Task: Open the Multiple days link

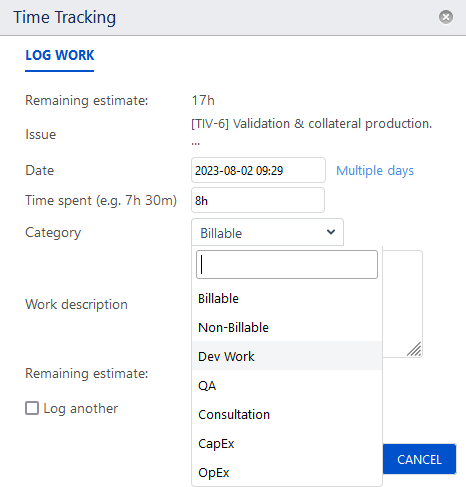Action: 375,171
